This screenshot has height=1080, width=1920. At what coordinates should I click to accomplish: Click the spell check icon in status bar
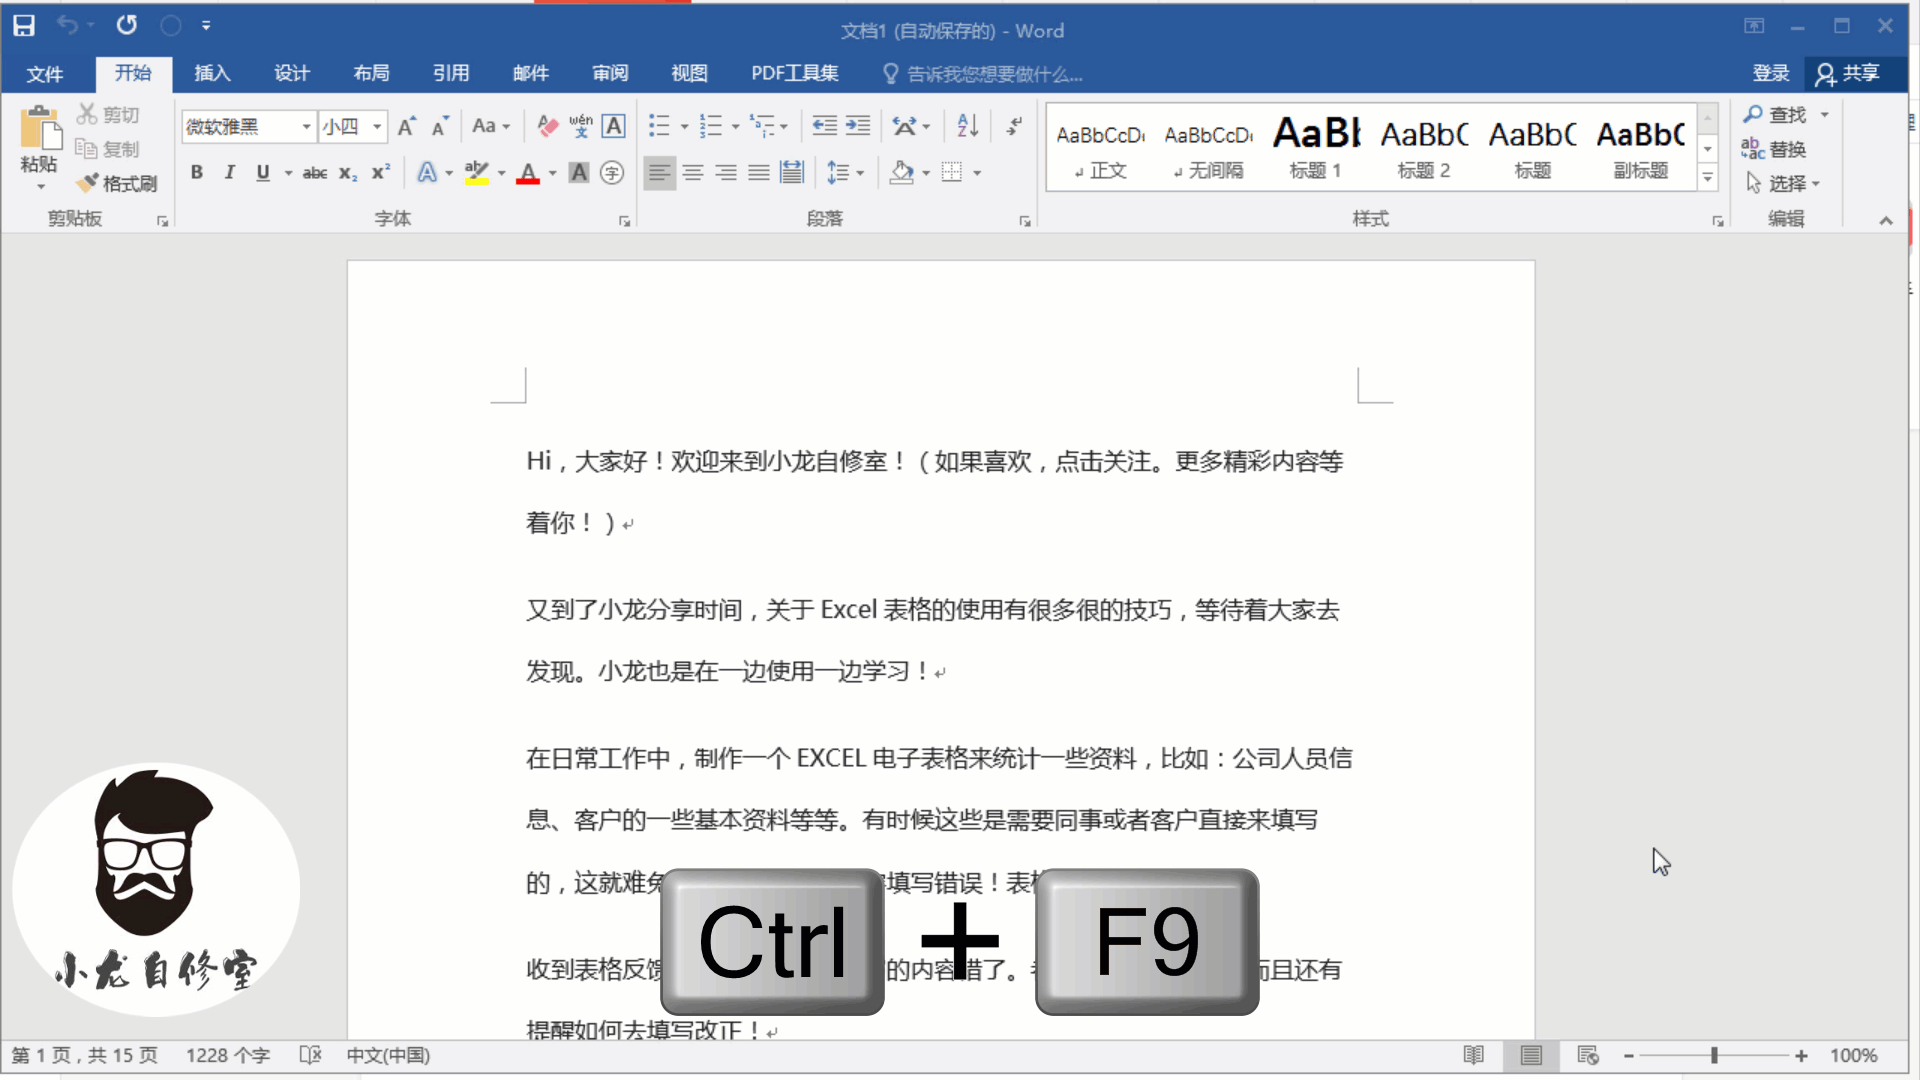[x=310, y=1055]
